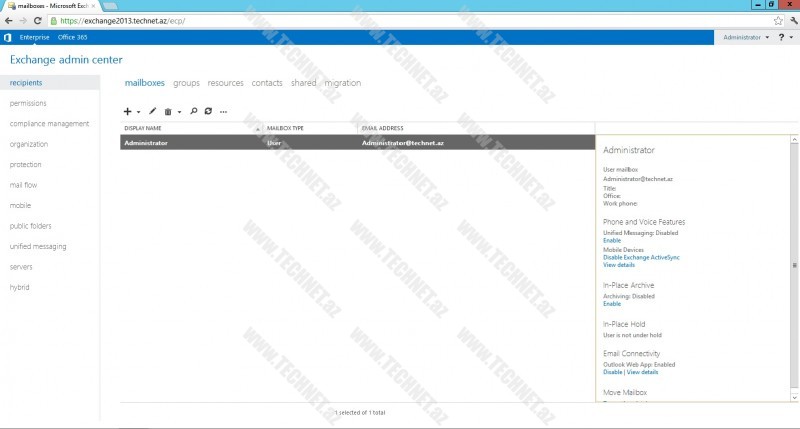Click the delete trash can icon

click(168, 111)
